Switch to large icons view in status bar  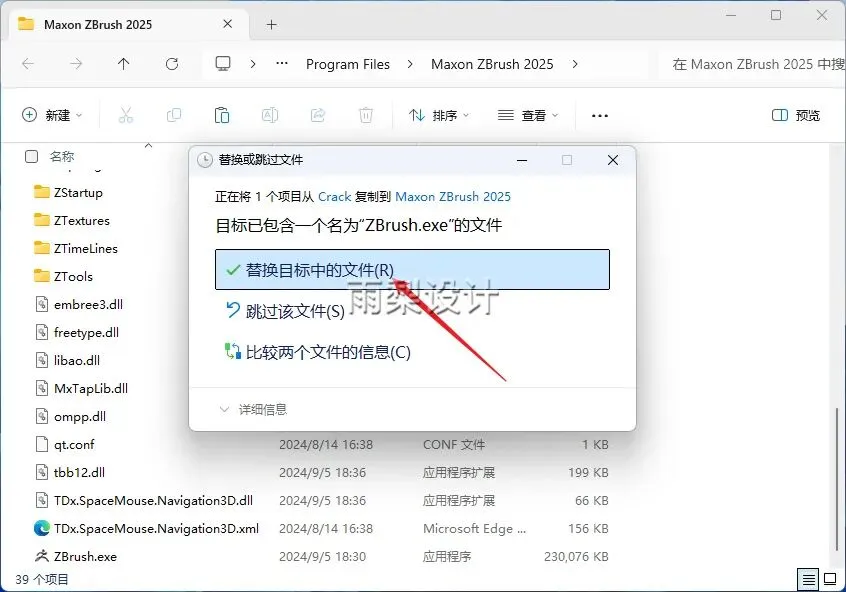pos(830,580)
